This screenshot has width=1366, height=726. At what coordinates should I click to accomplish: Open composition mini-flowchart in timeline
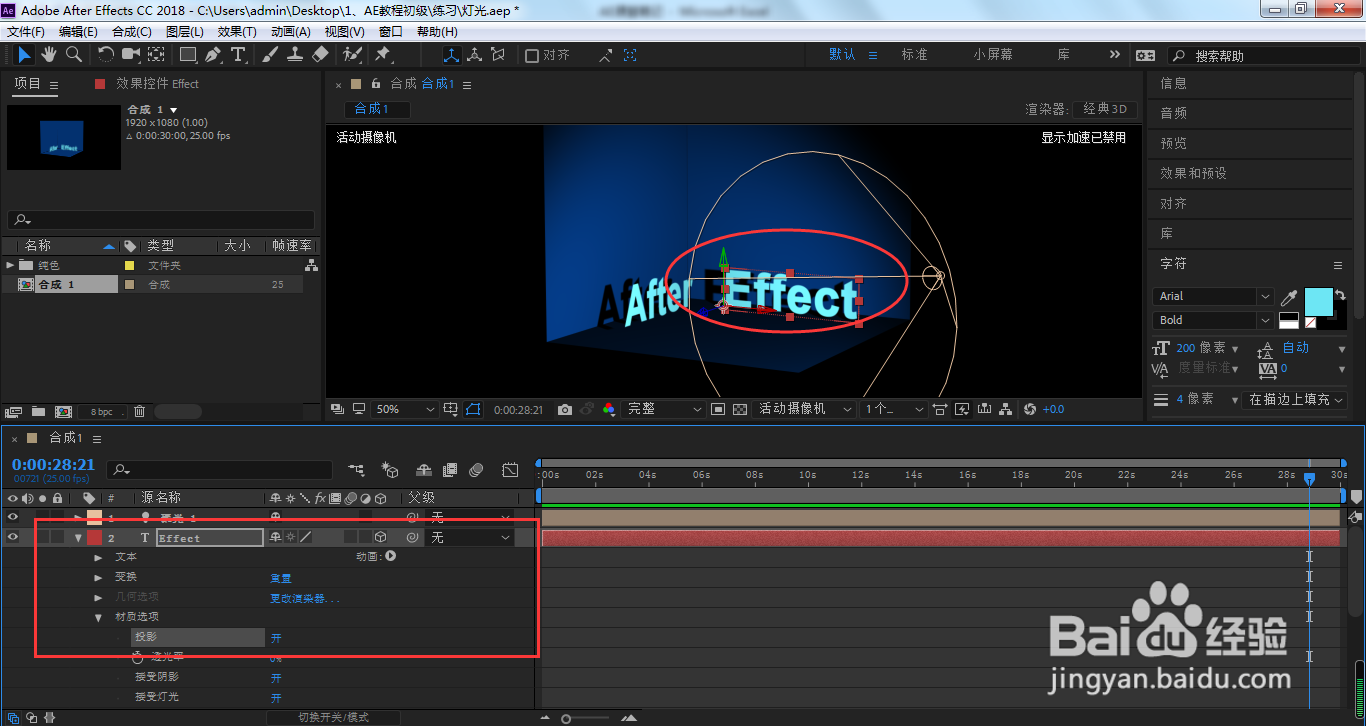click(x=356, y=469)
